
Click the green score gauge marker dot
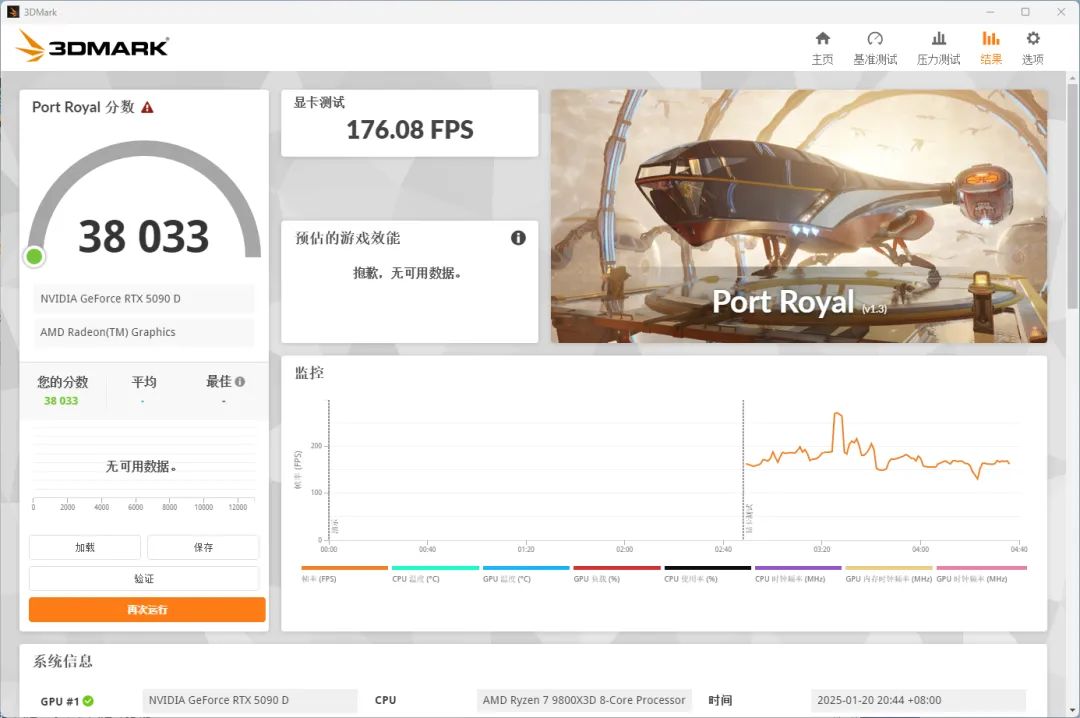(34, 257)
